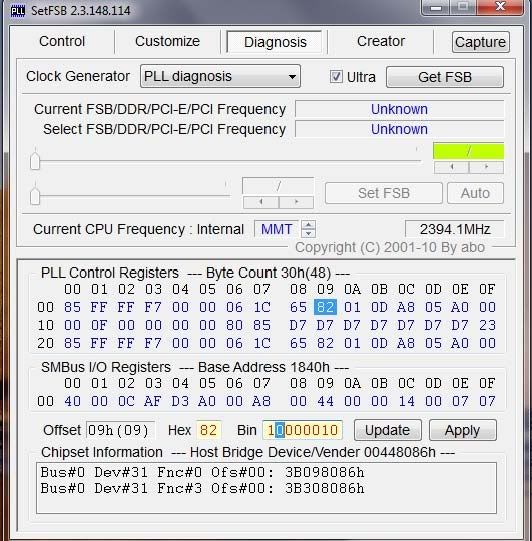Screen dimensions: 532x541
Task: Switch to the Customize tab
Action: [167, 41]
